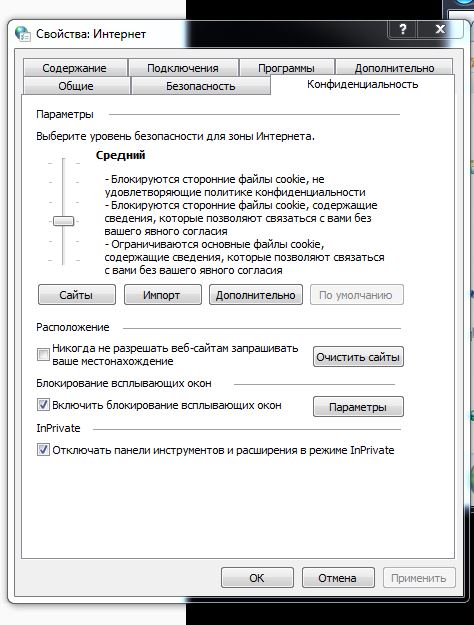Switch to the Содержание tab
The image size is (474, 625).
(x=75, y=67)
